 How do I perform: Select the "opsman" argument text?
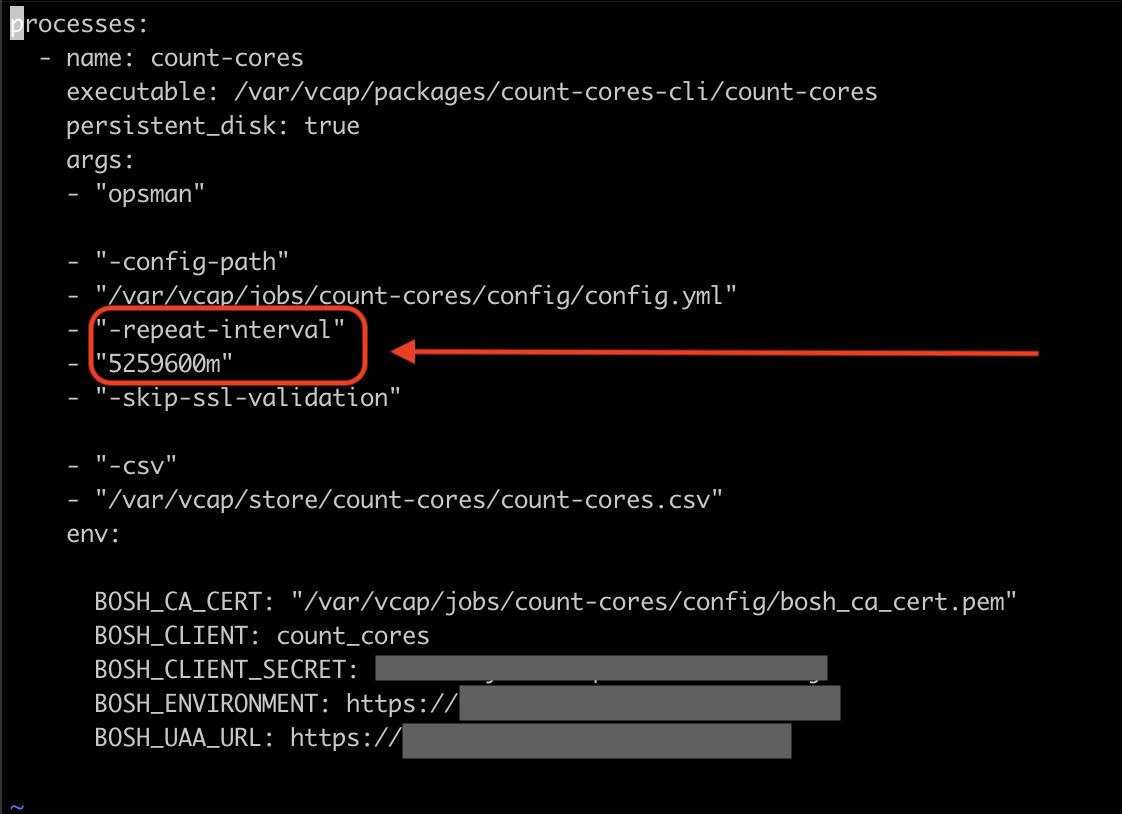tap(150, 194)
